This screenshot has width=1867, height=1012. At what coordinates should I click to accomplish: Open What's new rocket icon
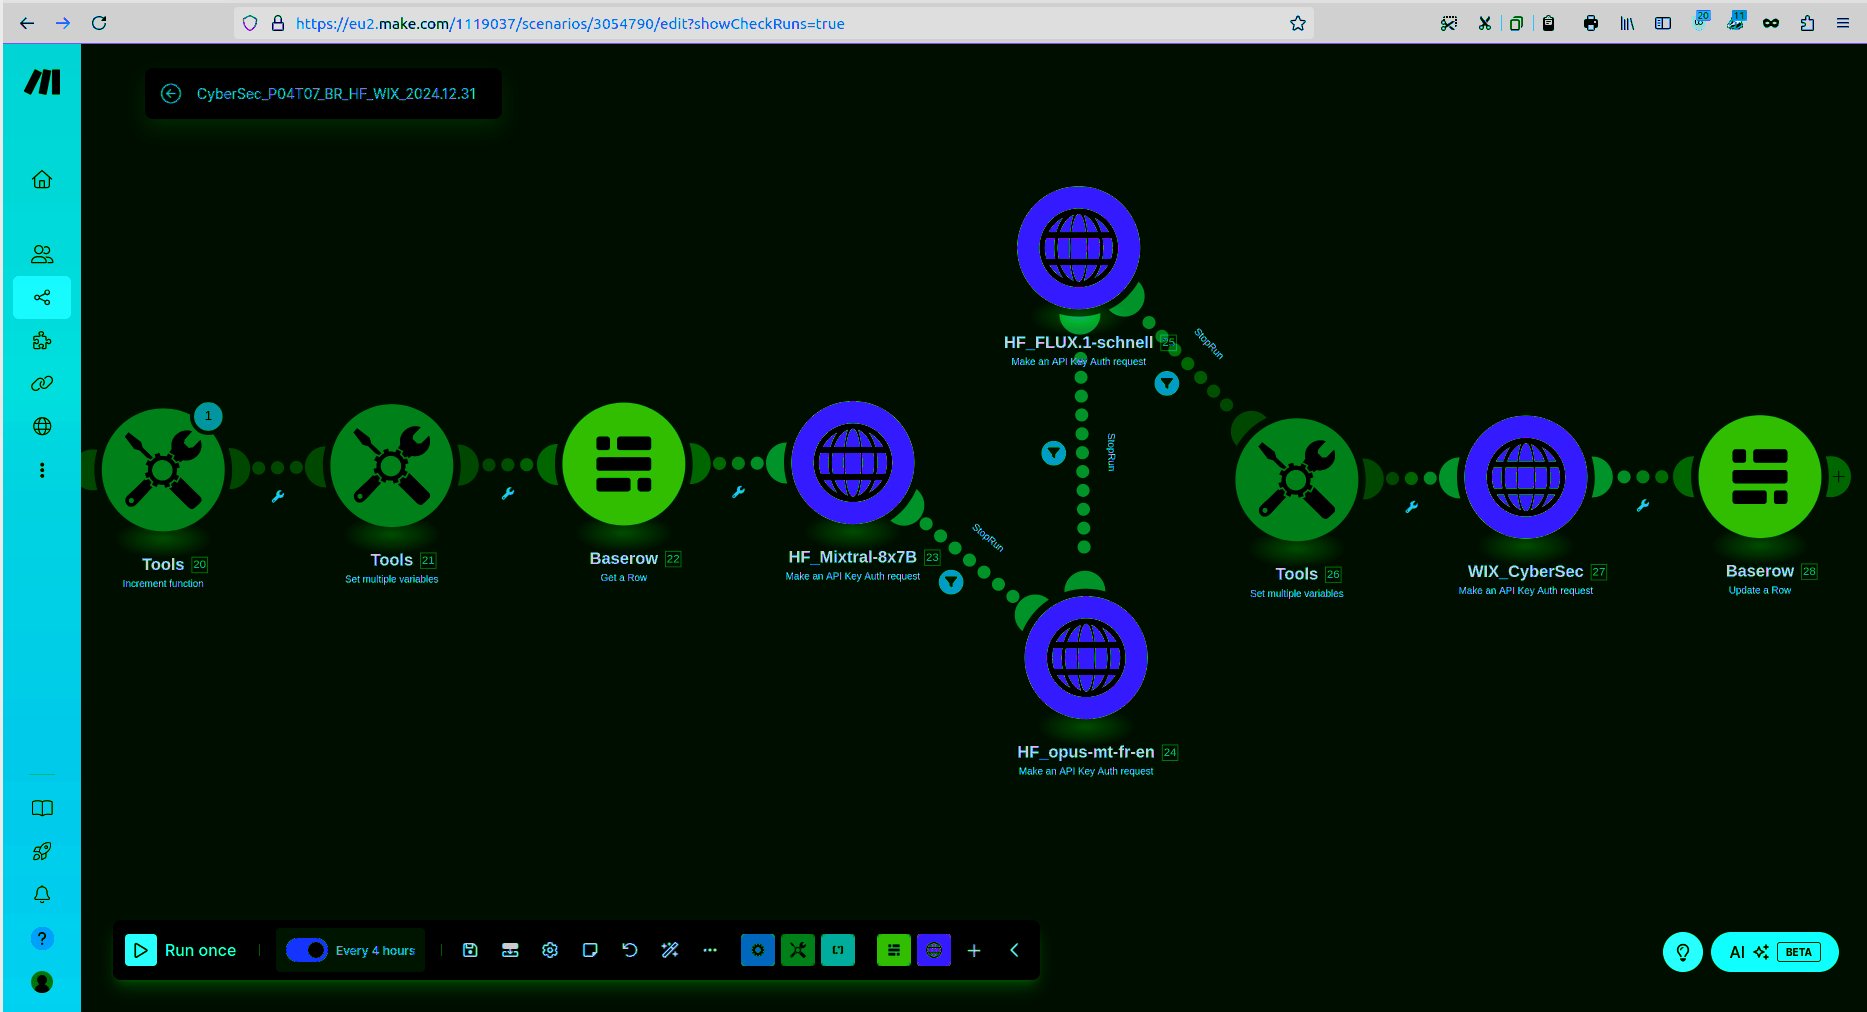[x=42, y=851]
